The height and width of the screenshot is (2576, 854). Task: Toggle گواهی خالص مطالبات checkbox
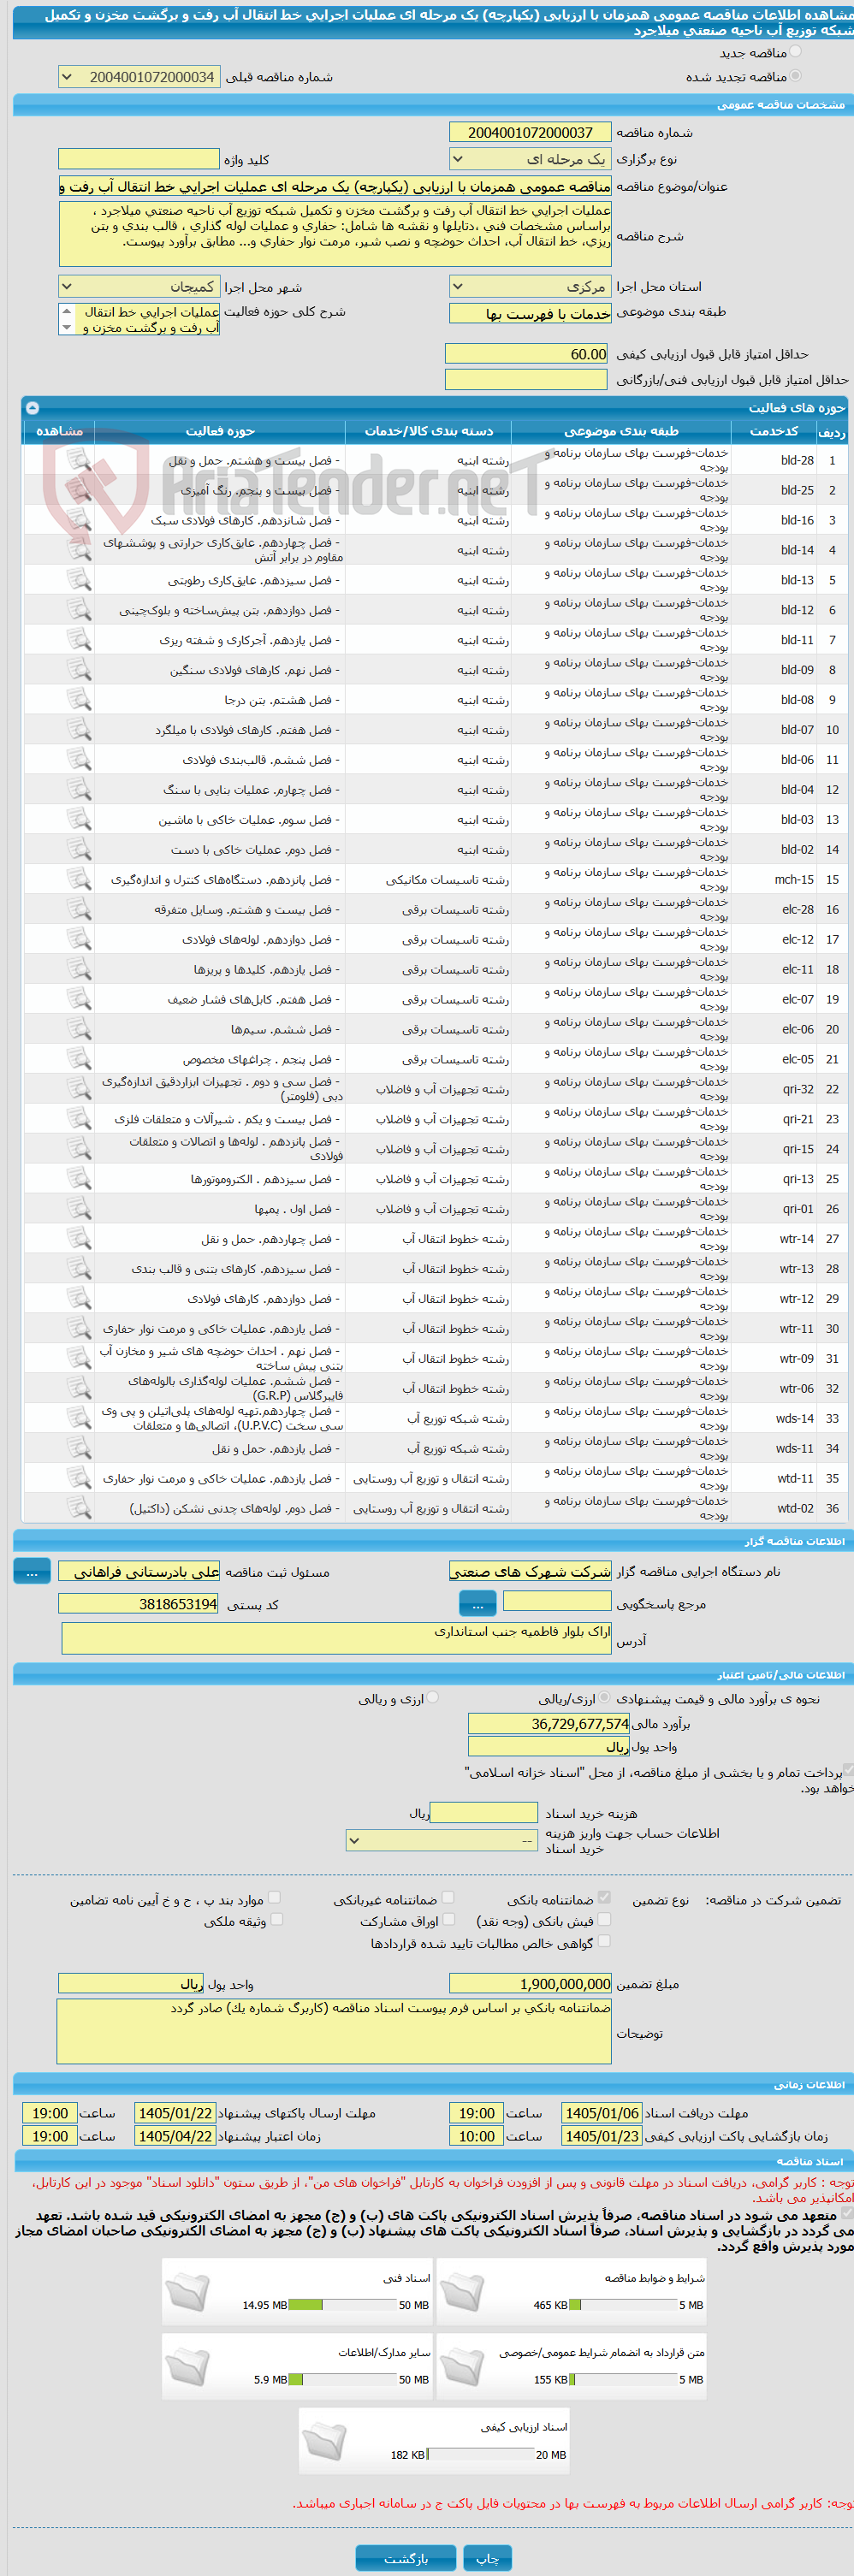pyautogui.click(x=604, y=1942)
